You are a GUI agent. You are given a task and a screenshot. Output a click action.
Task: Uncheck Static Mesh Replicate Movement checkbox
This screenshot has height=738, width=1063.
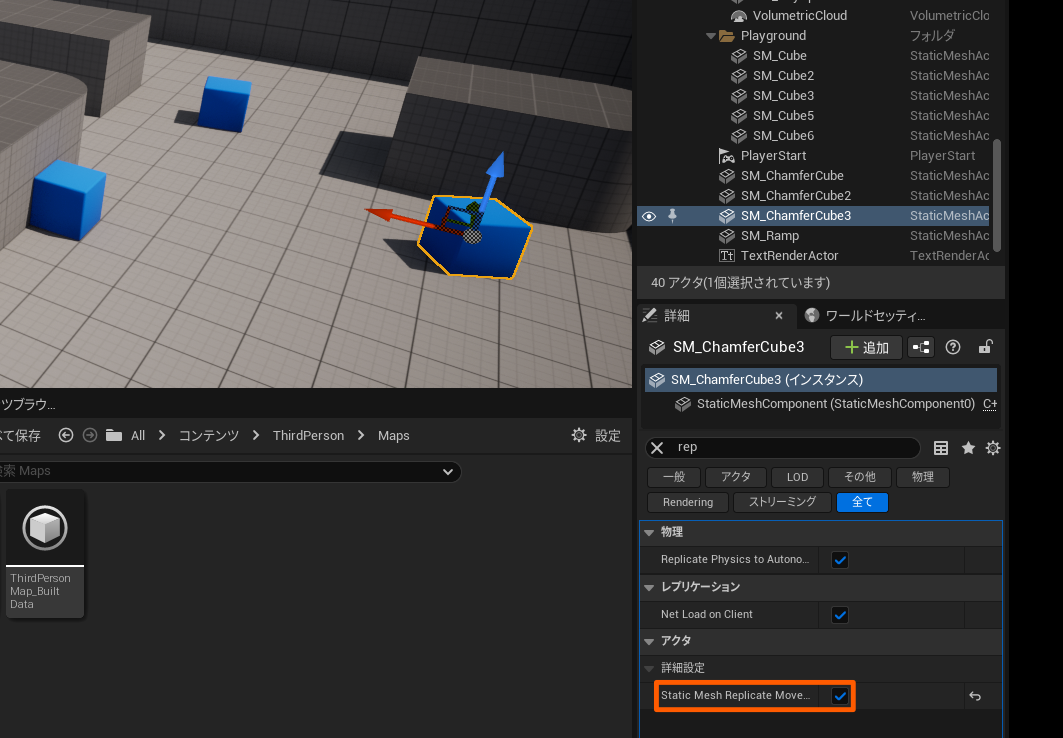(x=840, y=696)
